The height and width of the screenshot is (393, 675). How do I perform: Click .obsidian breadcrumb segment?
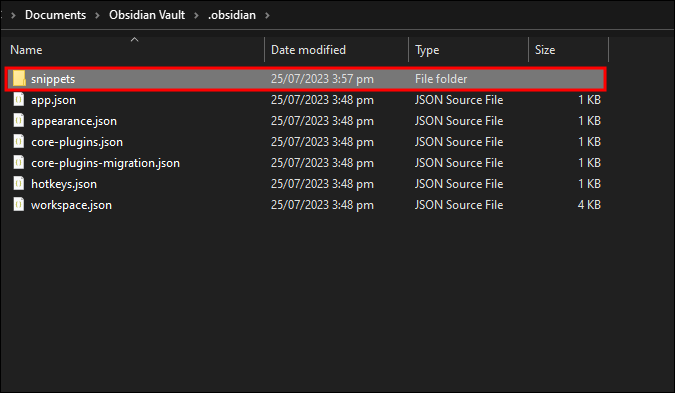232,15
